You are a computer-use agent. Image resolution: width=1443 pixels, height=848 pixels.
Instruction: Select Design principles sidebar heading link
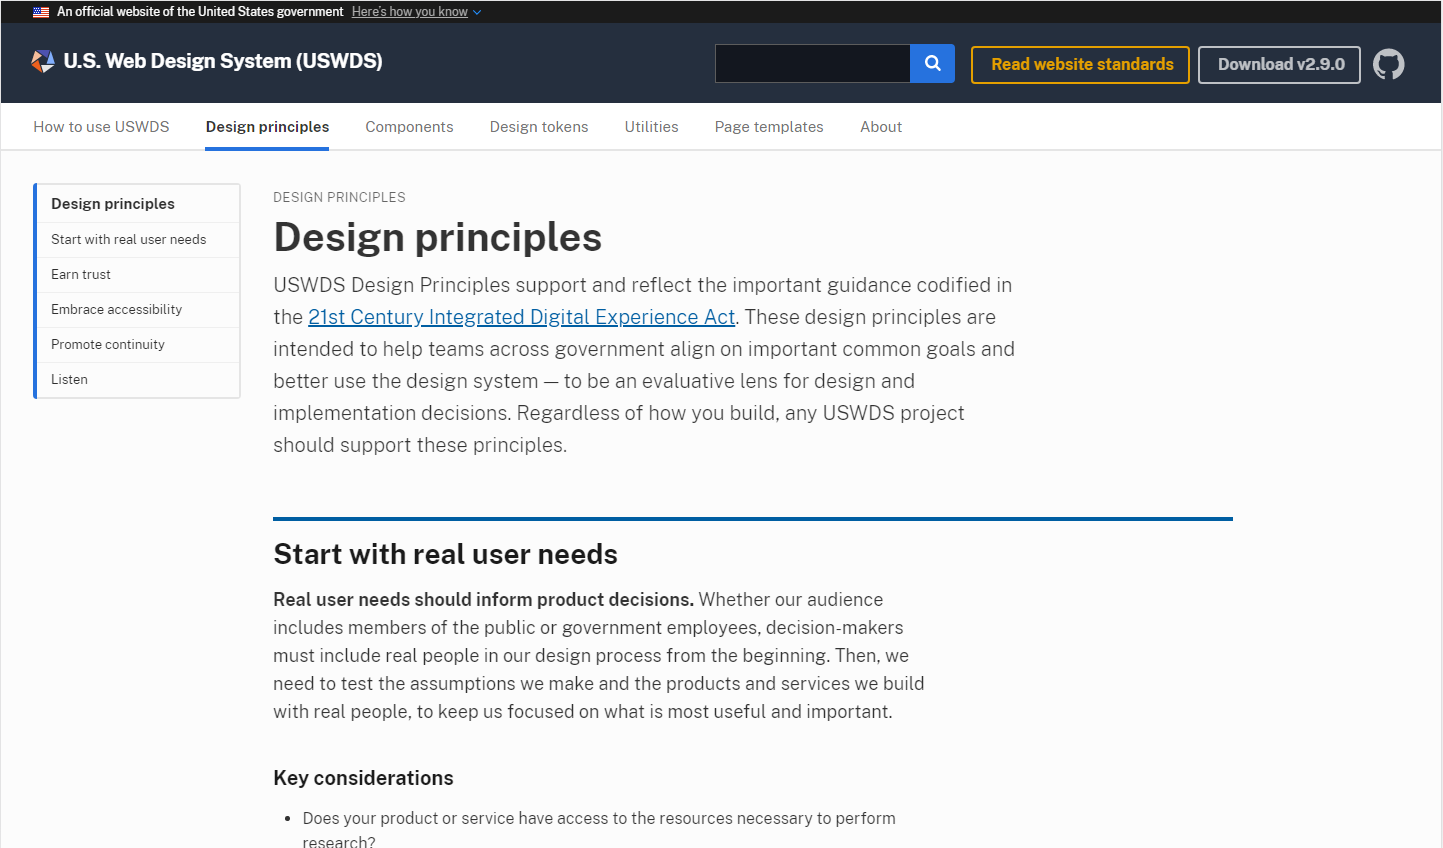[x=138, y=204]
